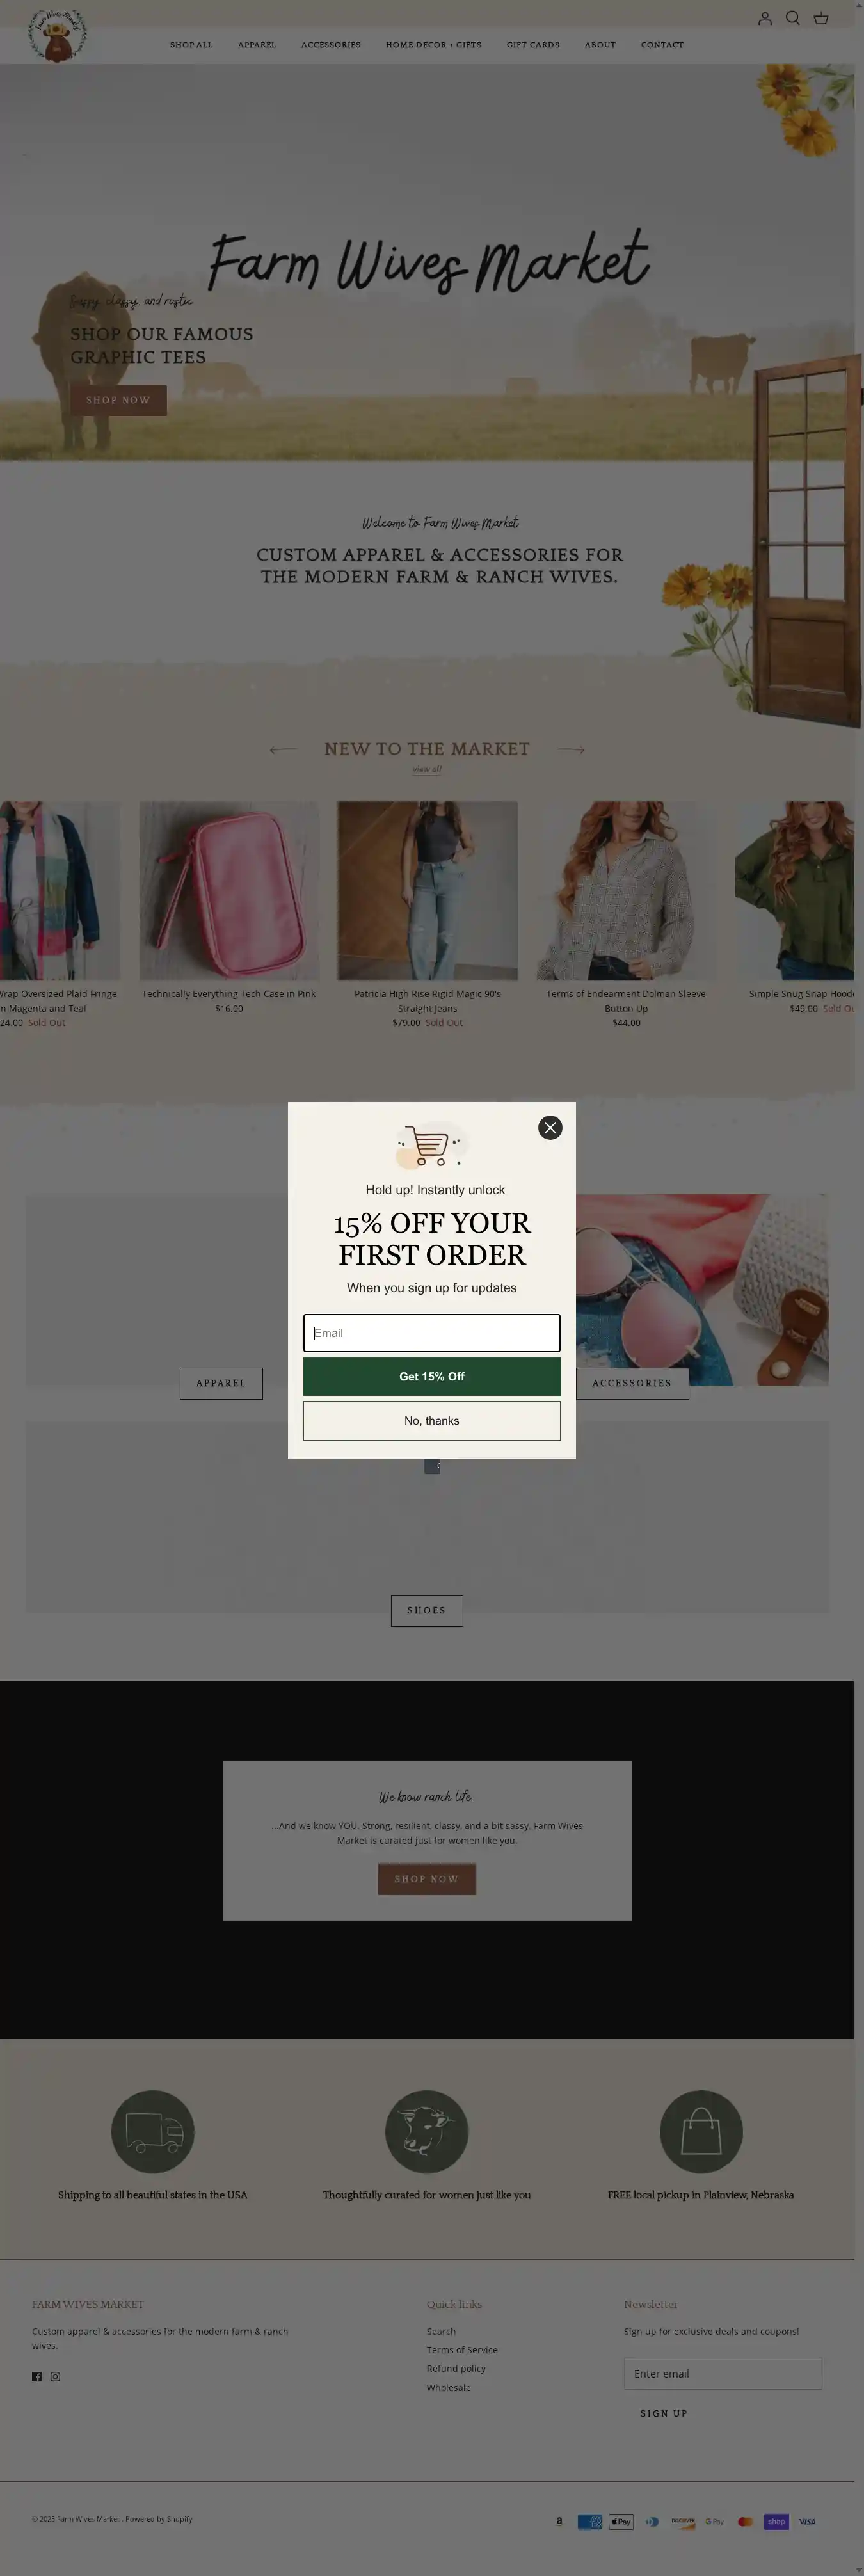Click the search magnifier icon
Screen dimensions: 864x2576
793,18
